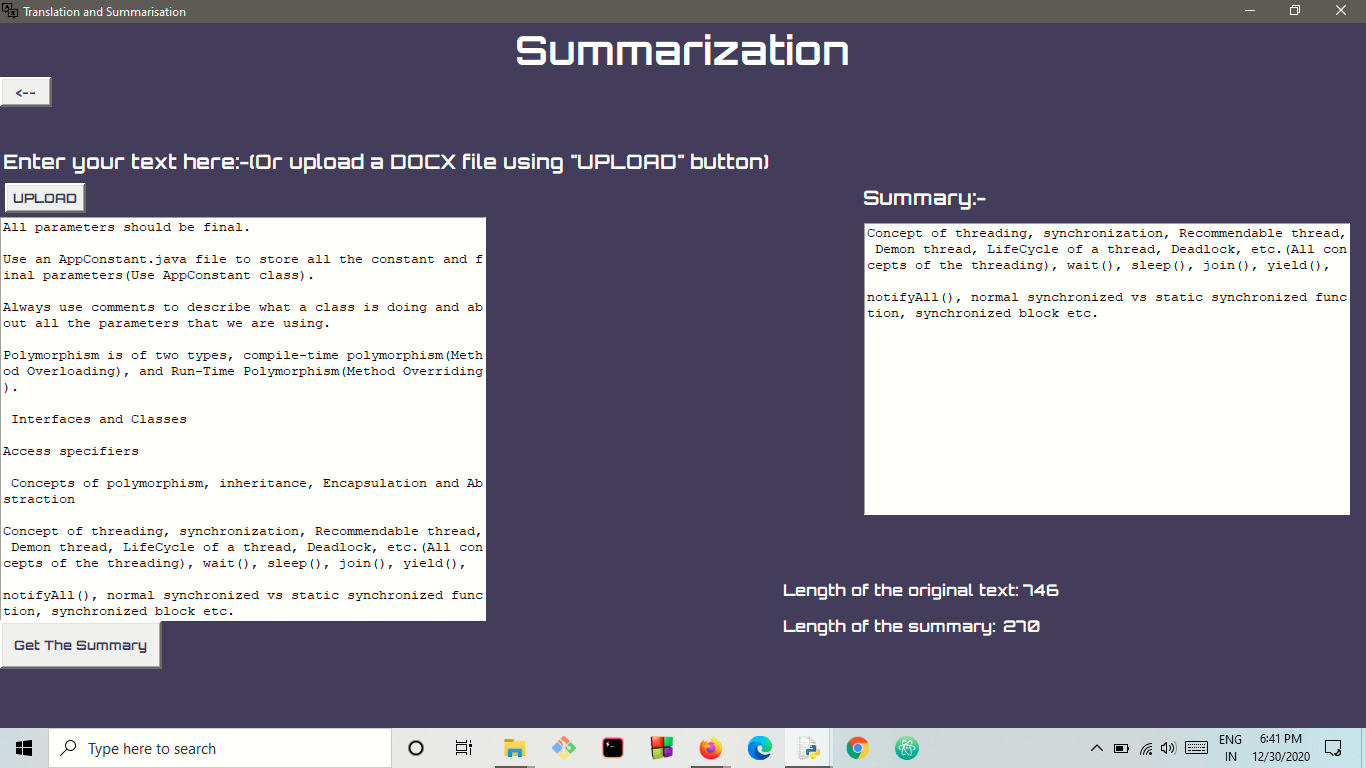Open File Explorer from the taskbar
This screenshot has height=768, width=1366.
513,747
